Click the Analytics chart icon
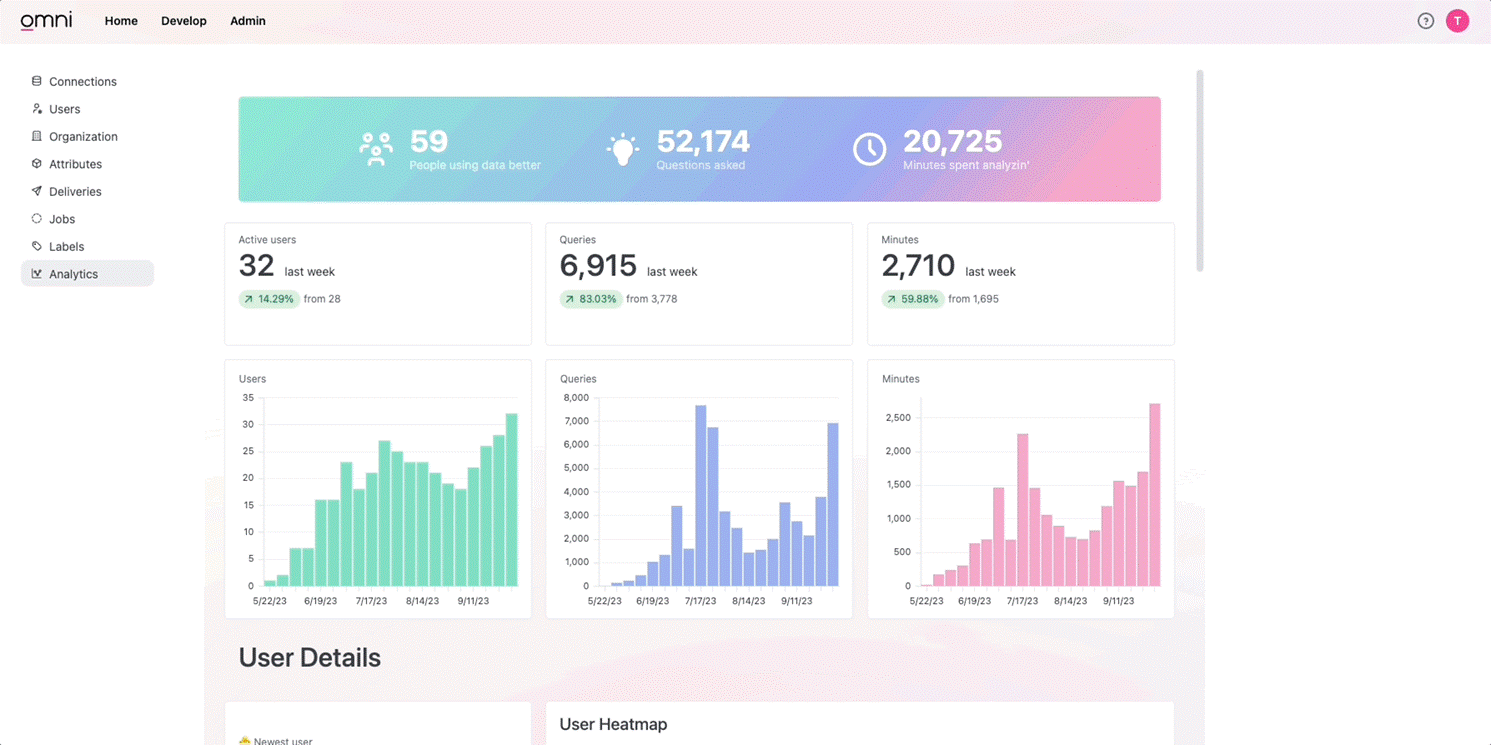Viewport: 1491px width, 745px height. [37, 274]
